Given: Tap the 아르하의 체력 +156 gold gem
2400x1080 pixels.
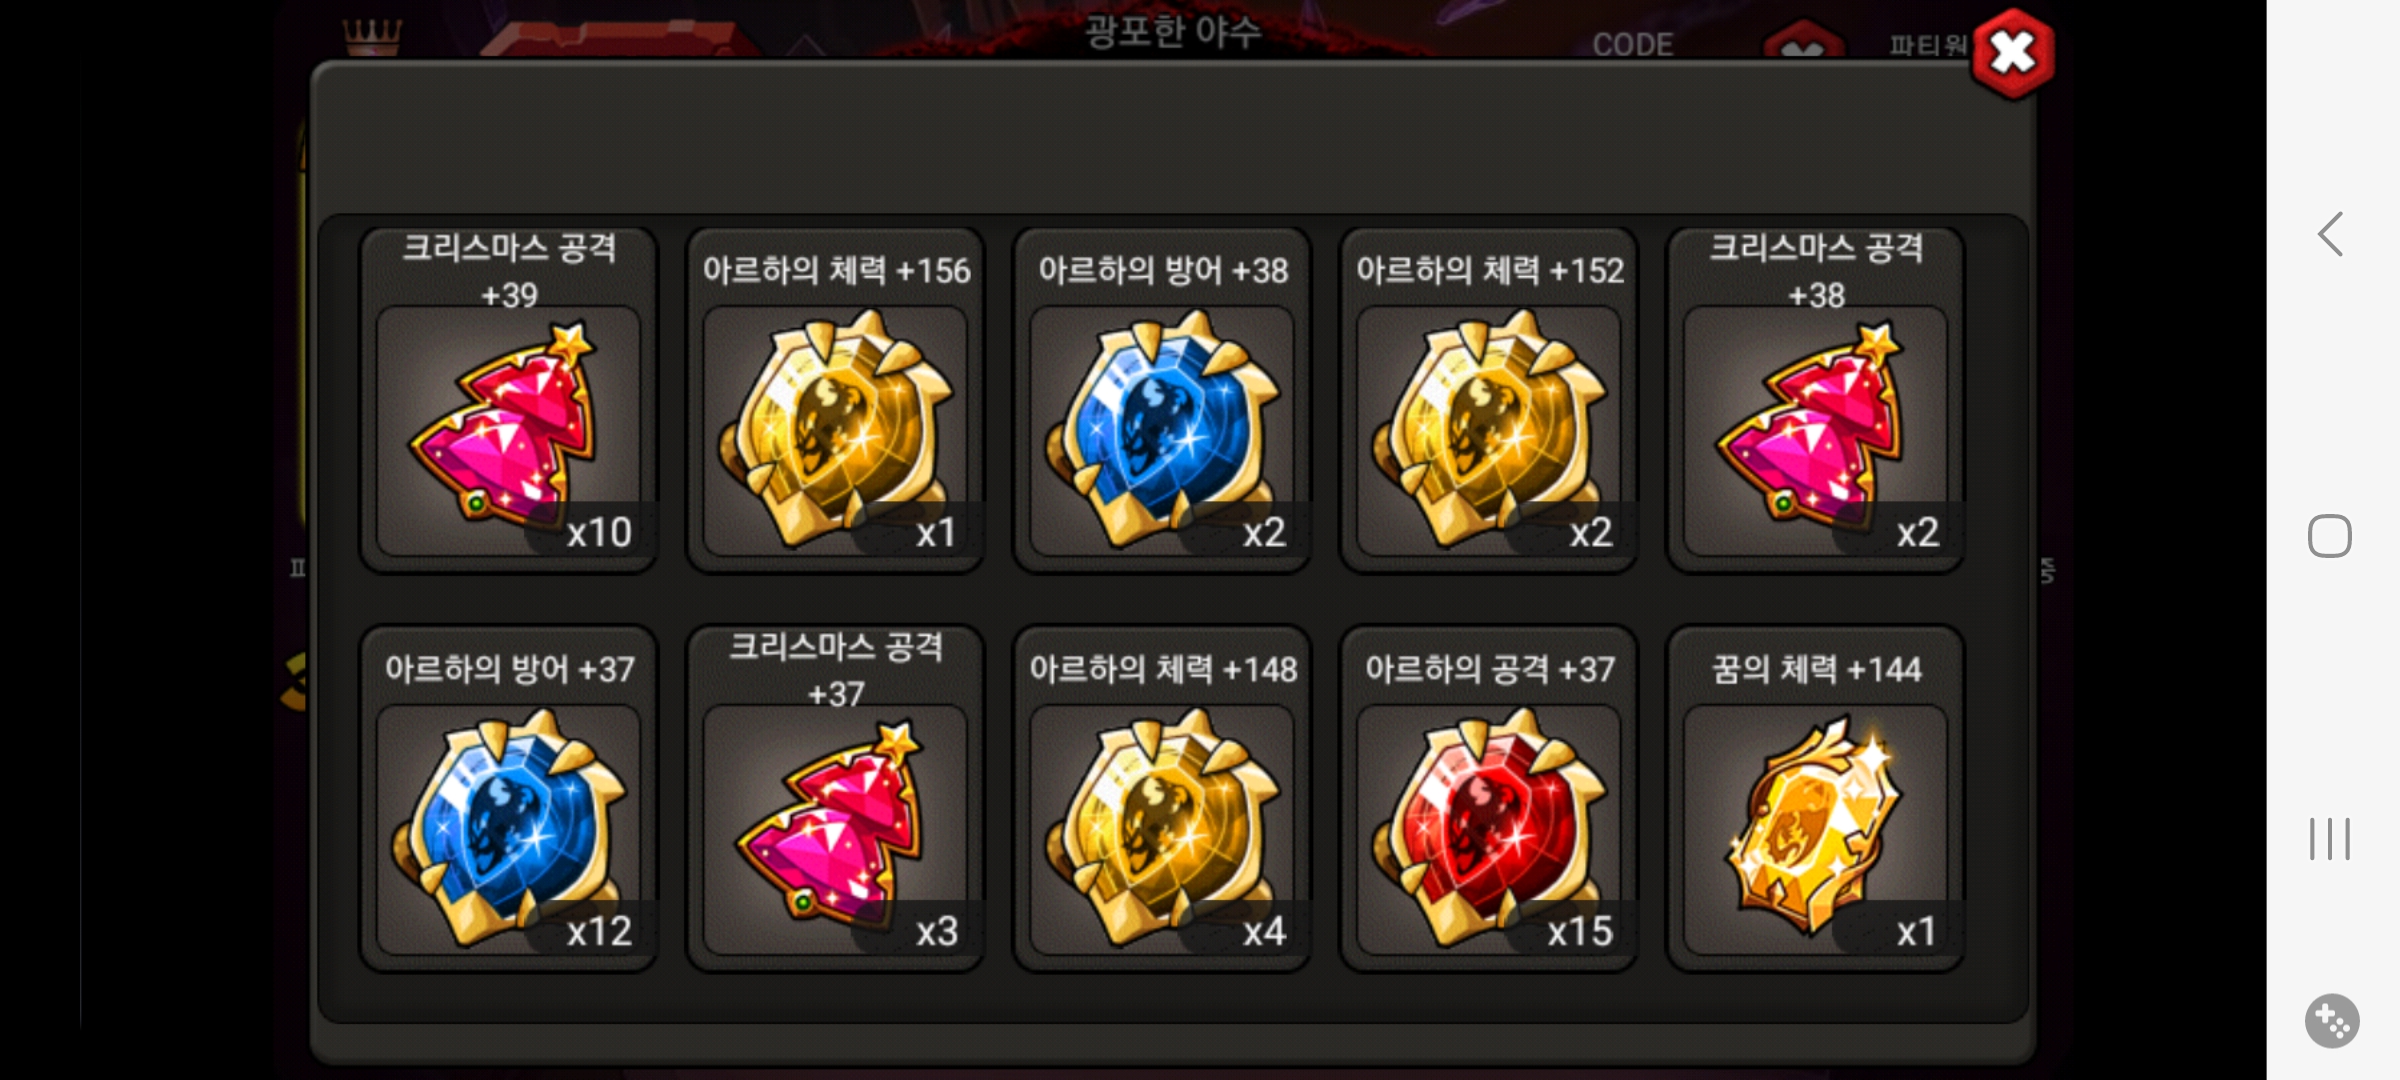Looking at the screenshot, I should [x=836, y=400].
